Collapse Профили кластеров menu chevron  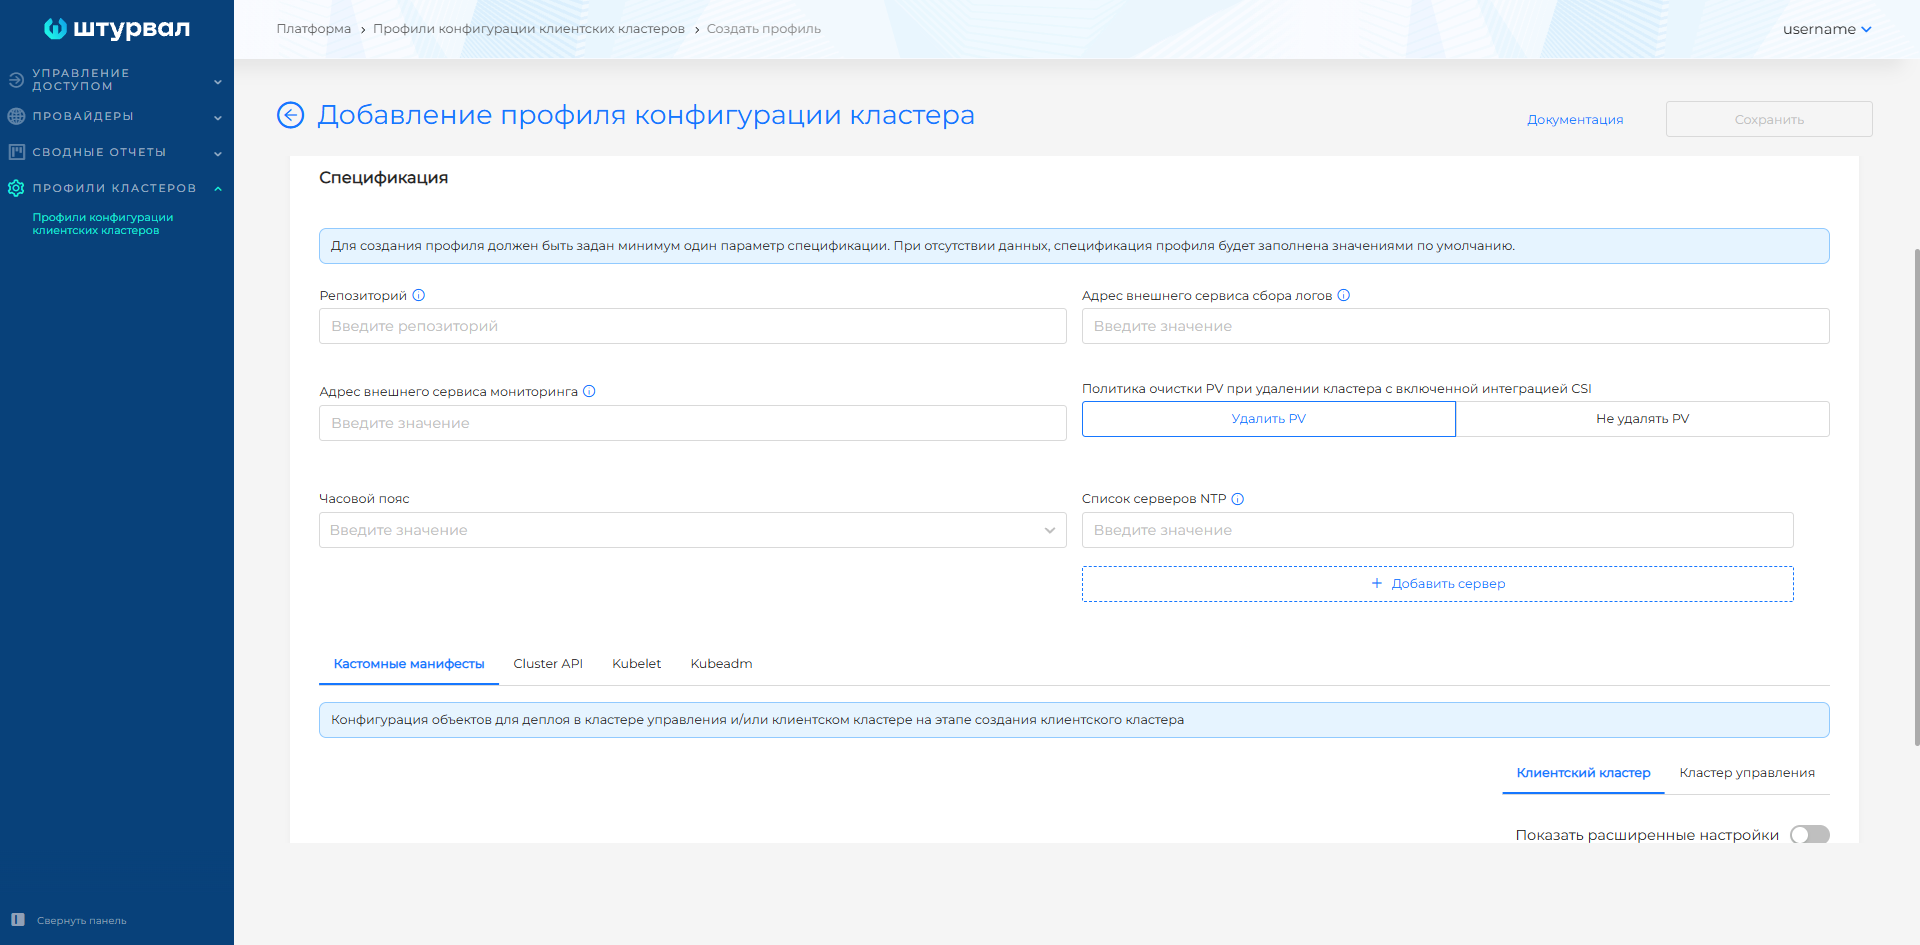coord(218,189)
